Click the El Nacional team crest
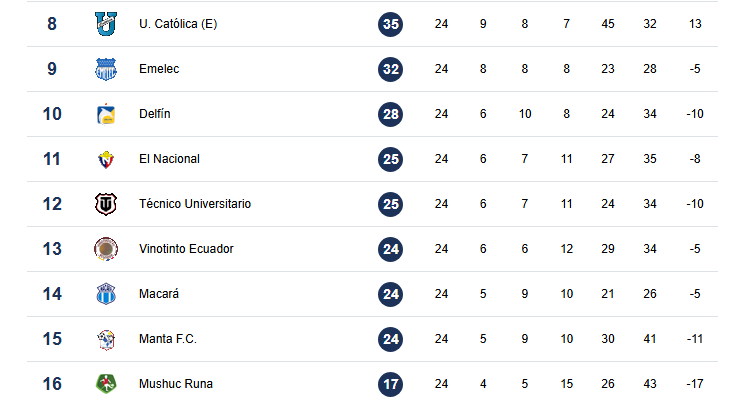The image size is (730, 412). tap(105, 159)
